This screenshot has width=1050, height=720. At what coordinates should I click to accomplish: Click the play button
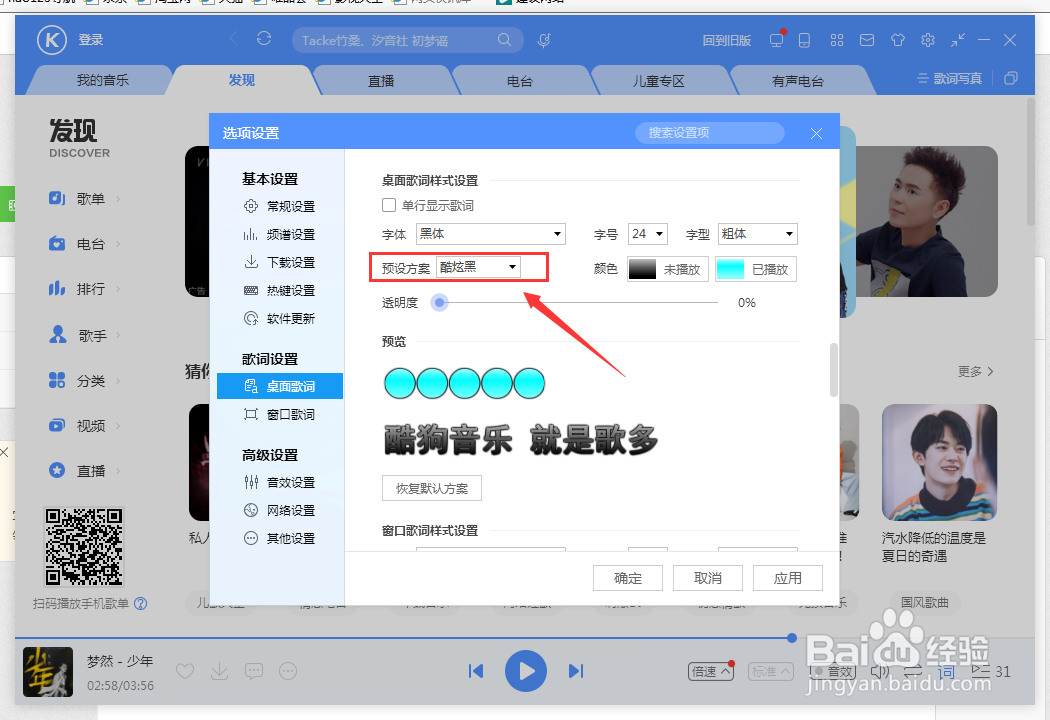(x=526, y=670)
